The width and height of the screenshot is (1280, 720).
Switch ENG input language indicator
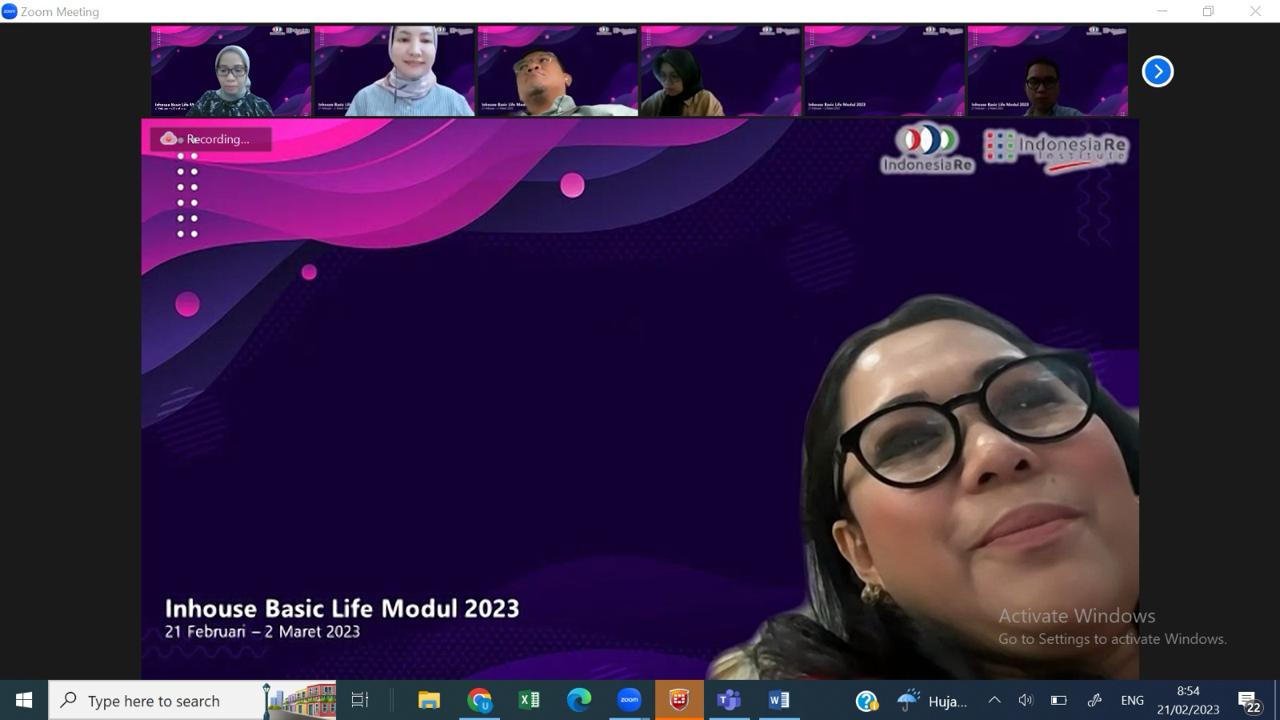[1132, 700]
